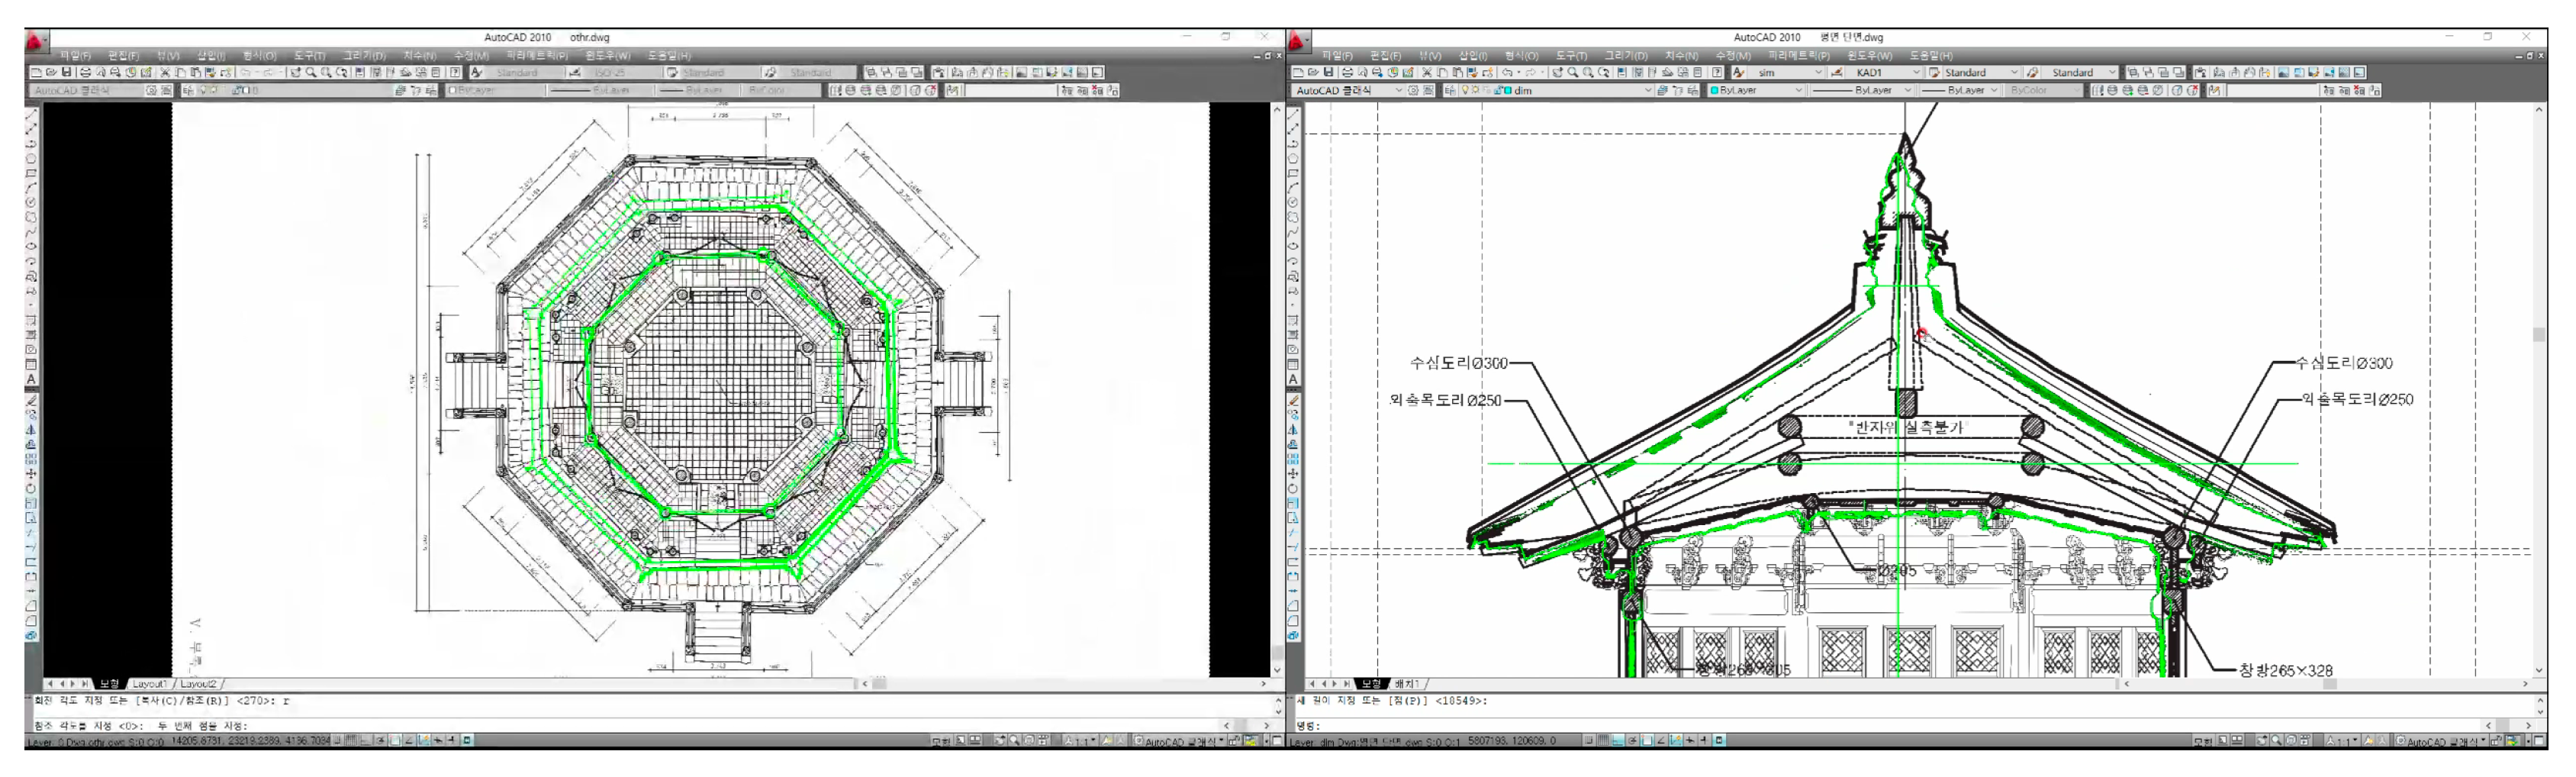Toggle grid display in 평면 단면.dwg status bar
Image resolution: width=2576 pixels, height=777 pixels.
[x=1604, y=741]
